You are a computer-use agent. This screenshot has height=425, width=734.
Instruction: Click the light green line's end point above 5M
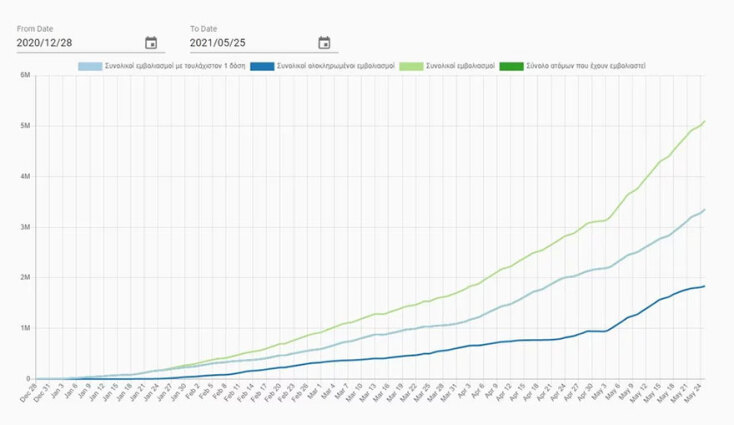click(705, 121)
